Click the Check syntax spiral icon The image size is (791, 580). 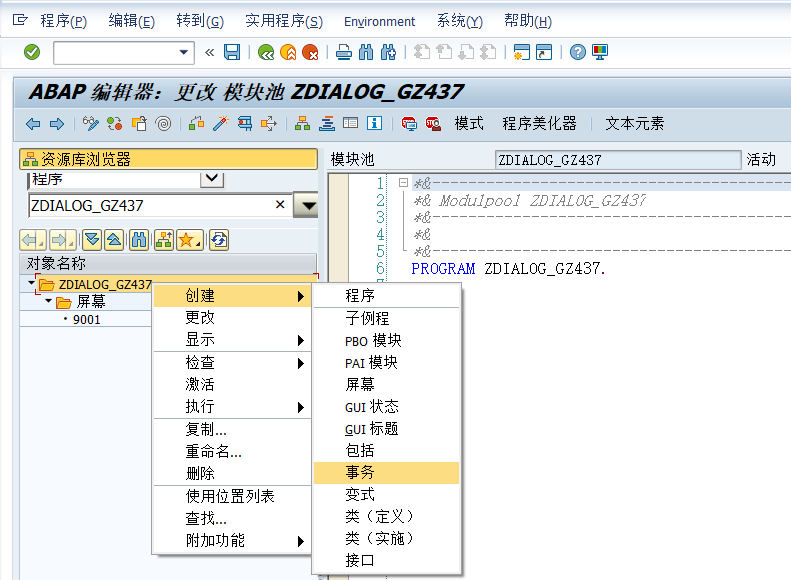point(163,124)
